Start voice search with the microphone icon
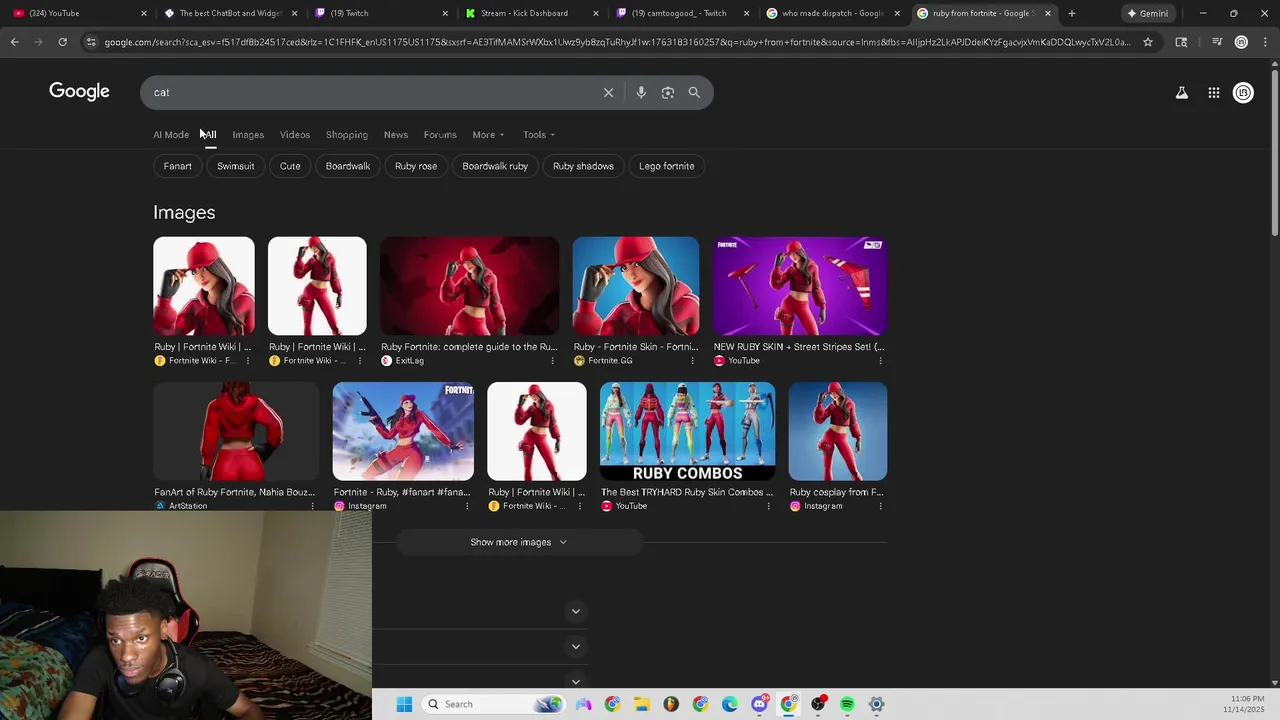The height and width of the screenshot is (720, 1280). (x=641, y=92)
